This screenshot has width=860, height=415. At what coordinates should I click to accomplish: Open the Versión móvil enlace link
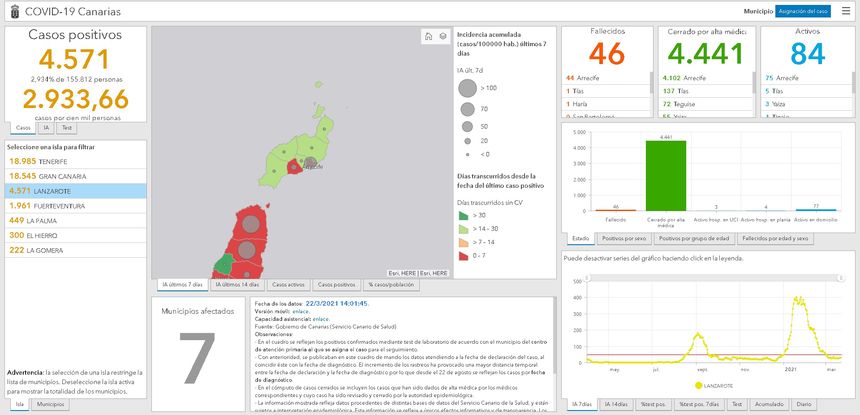[301, 311]
